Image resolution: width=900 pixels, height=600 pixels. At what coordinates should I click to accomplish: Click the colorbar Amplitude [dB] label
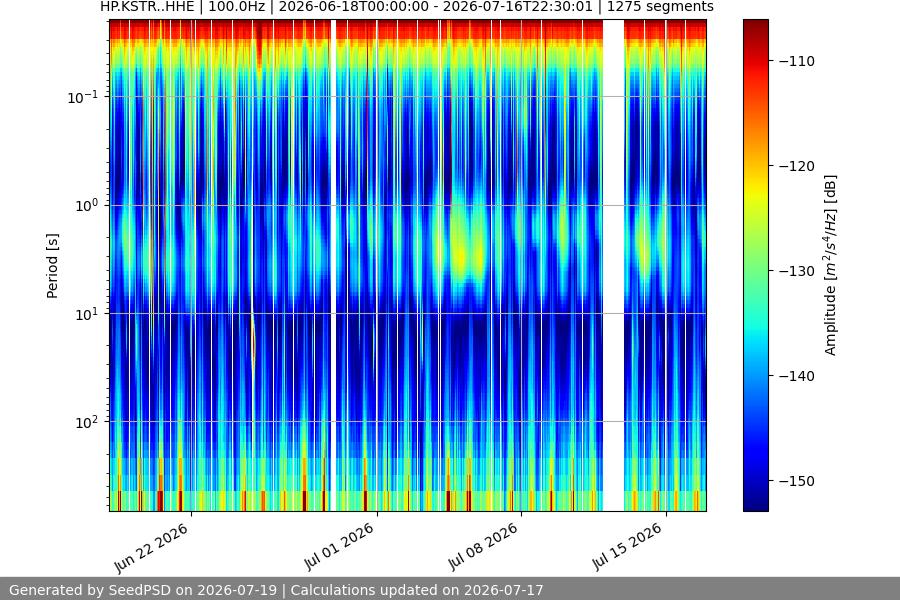(x=831, y=265)
